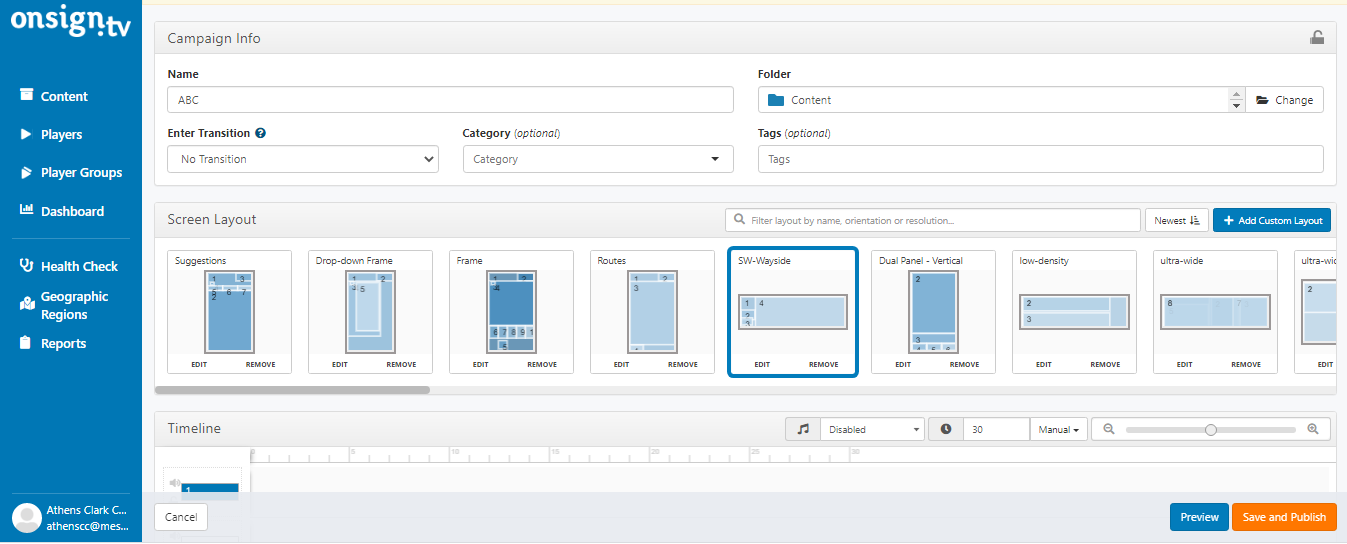This screenshot has width=1347, height=544.
Task: Select the Suggestions layout thumbnail
Action: [230, 312]
